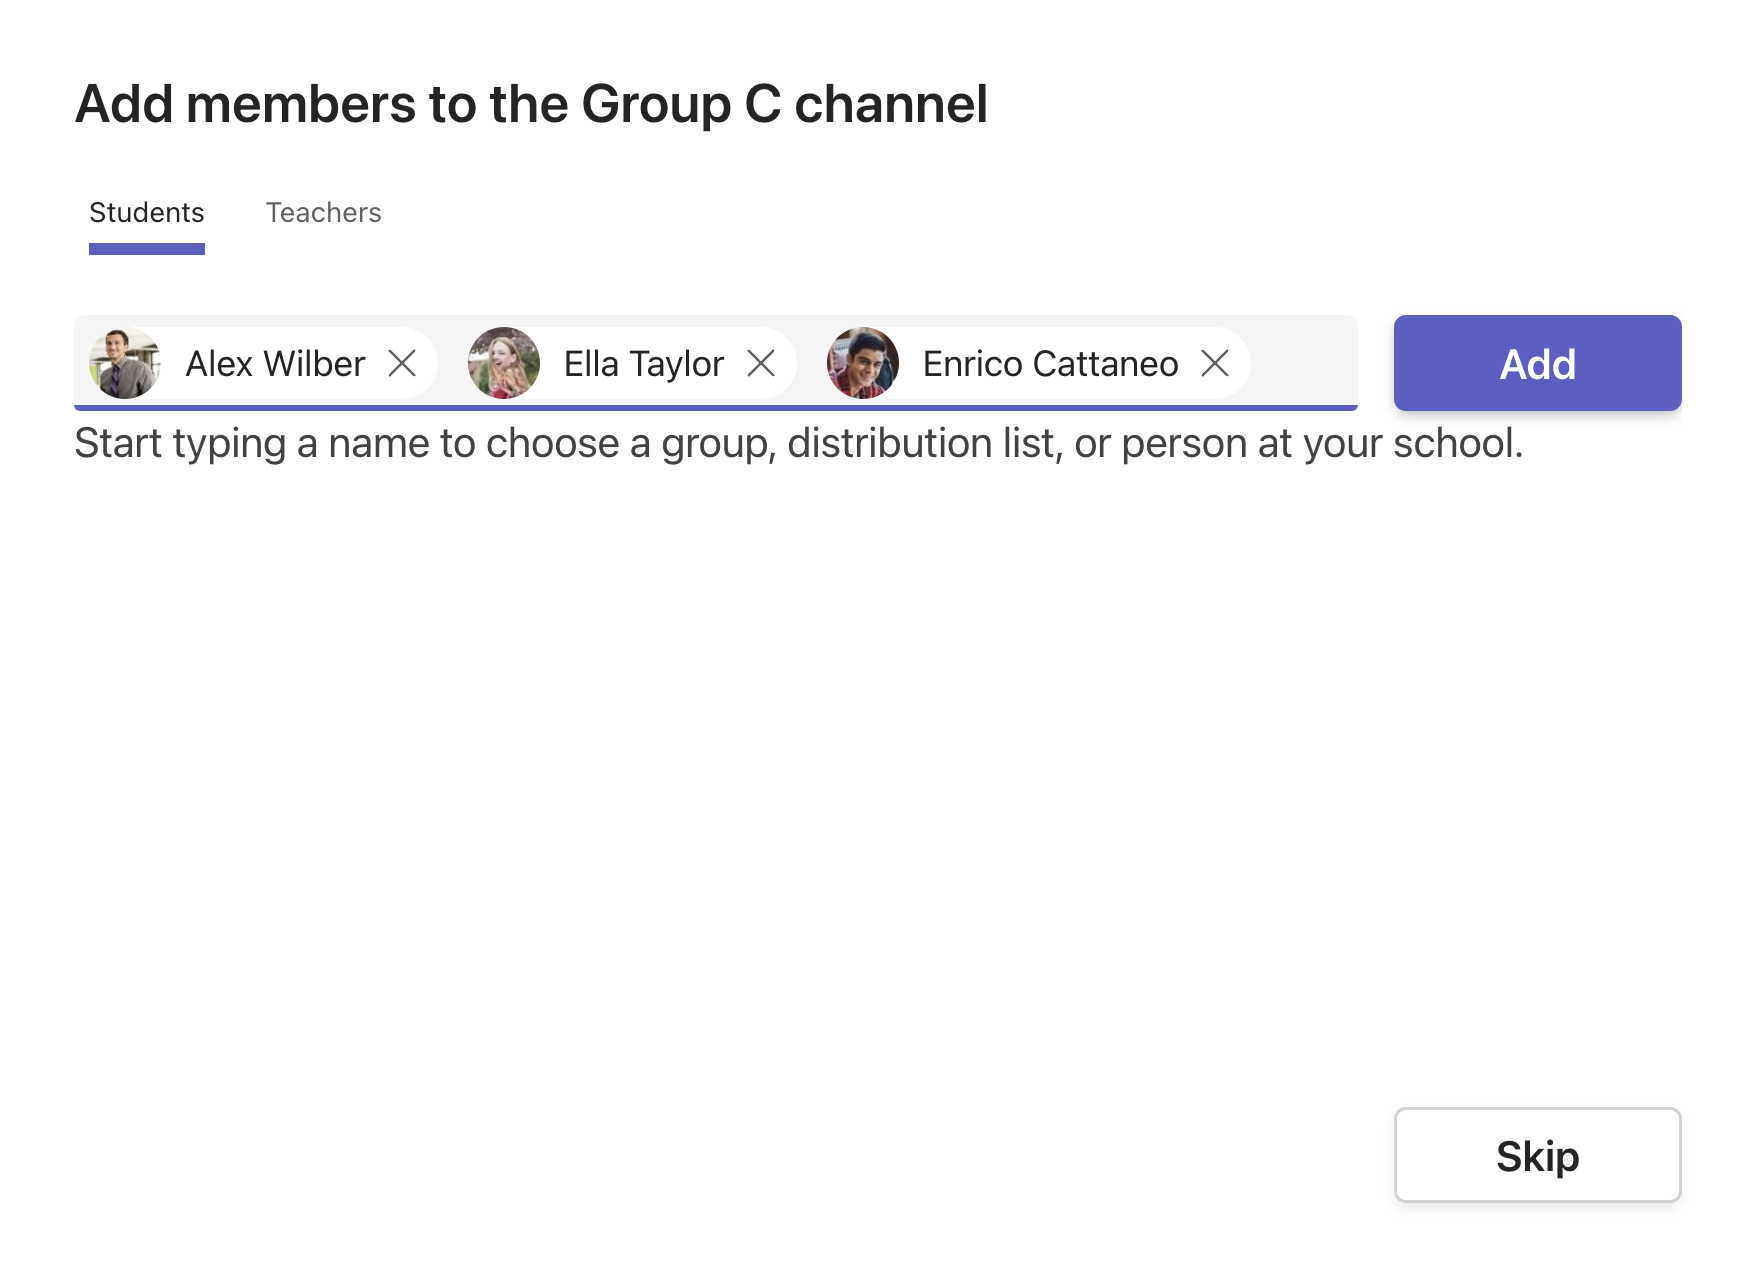Viewport: 1760px width, 1276px height.
Task: Select the Ella Taylor name label
Action: click(x=643, y=364)
